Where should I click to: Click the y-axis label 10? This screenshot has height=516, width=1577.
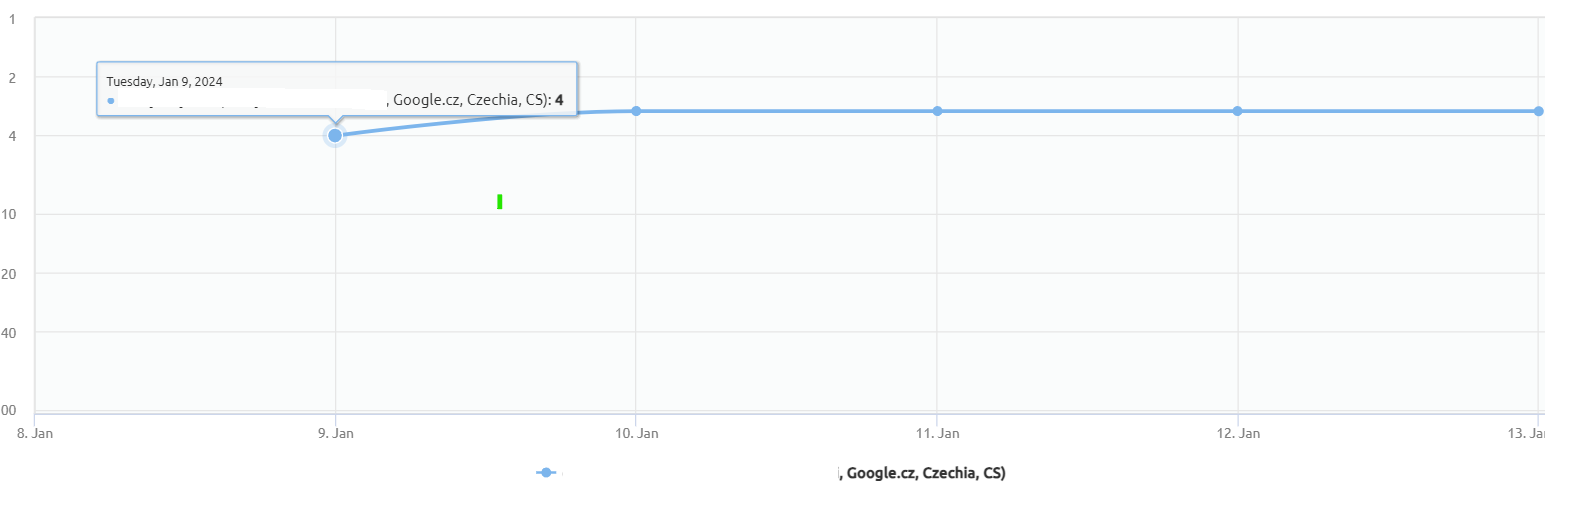9,214
